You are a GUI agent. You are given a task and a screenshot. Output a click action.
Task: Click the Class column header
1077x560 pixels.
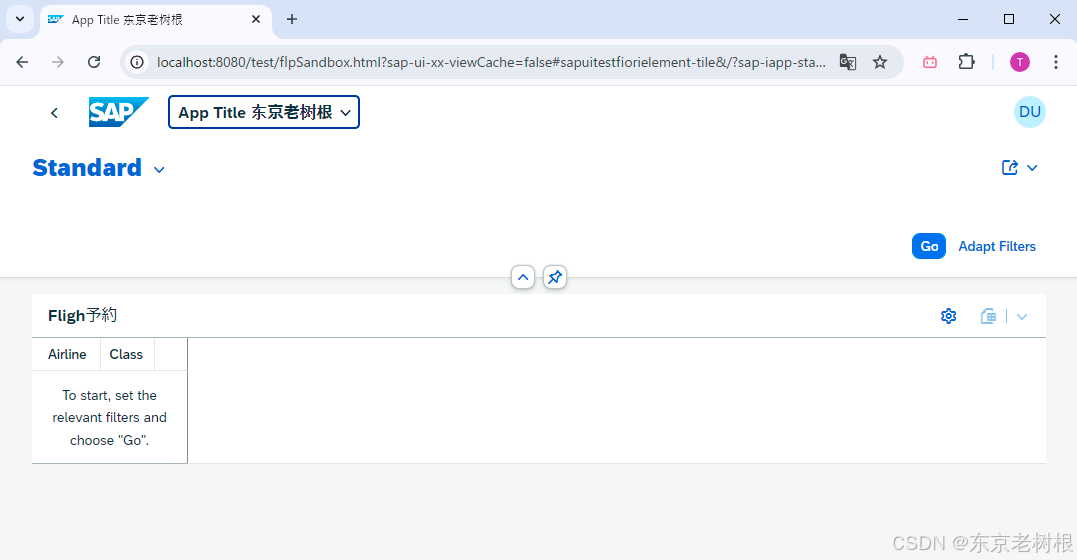tap(126, 355)
